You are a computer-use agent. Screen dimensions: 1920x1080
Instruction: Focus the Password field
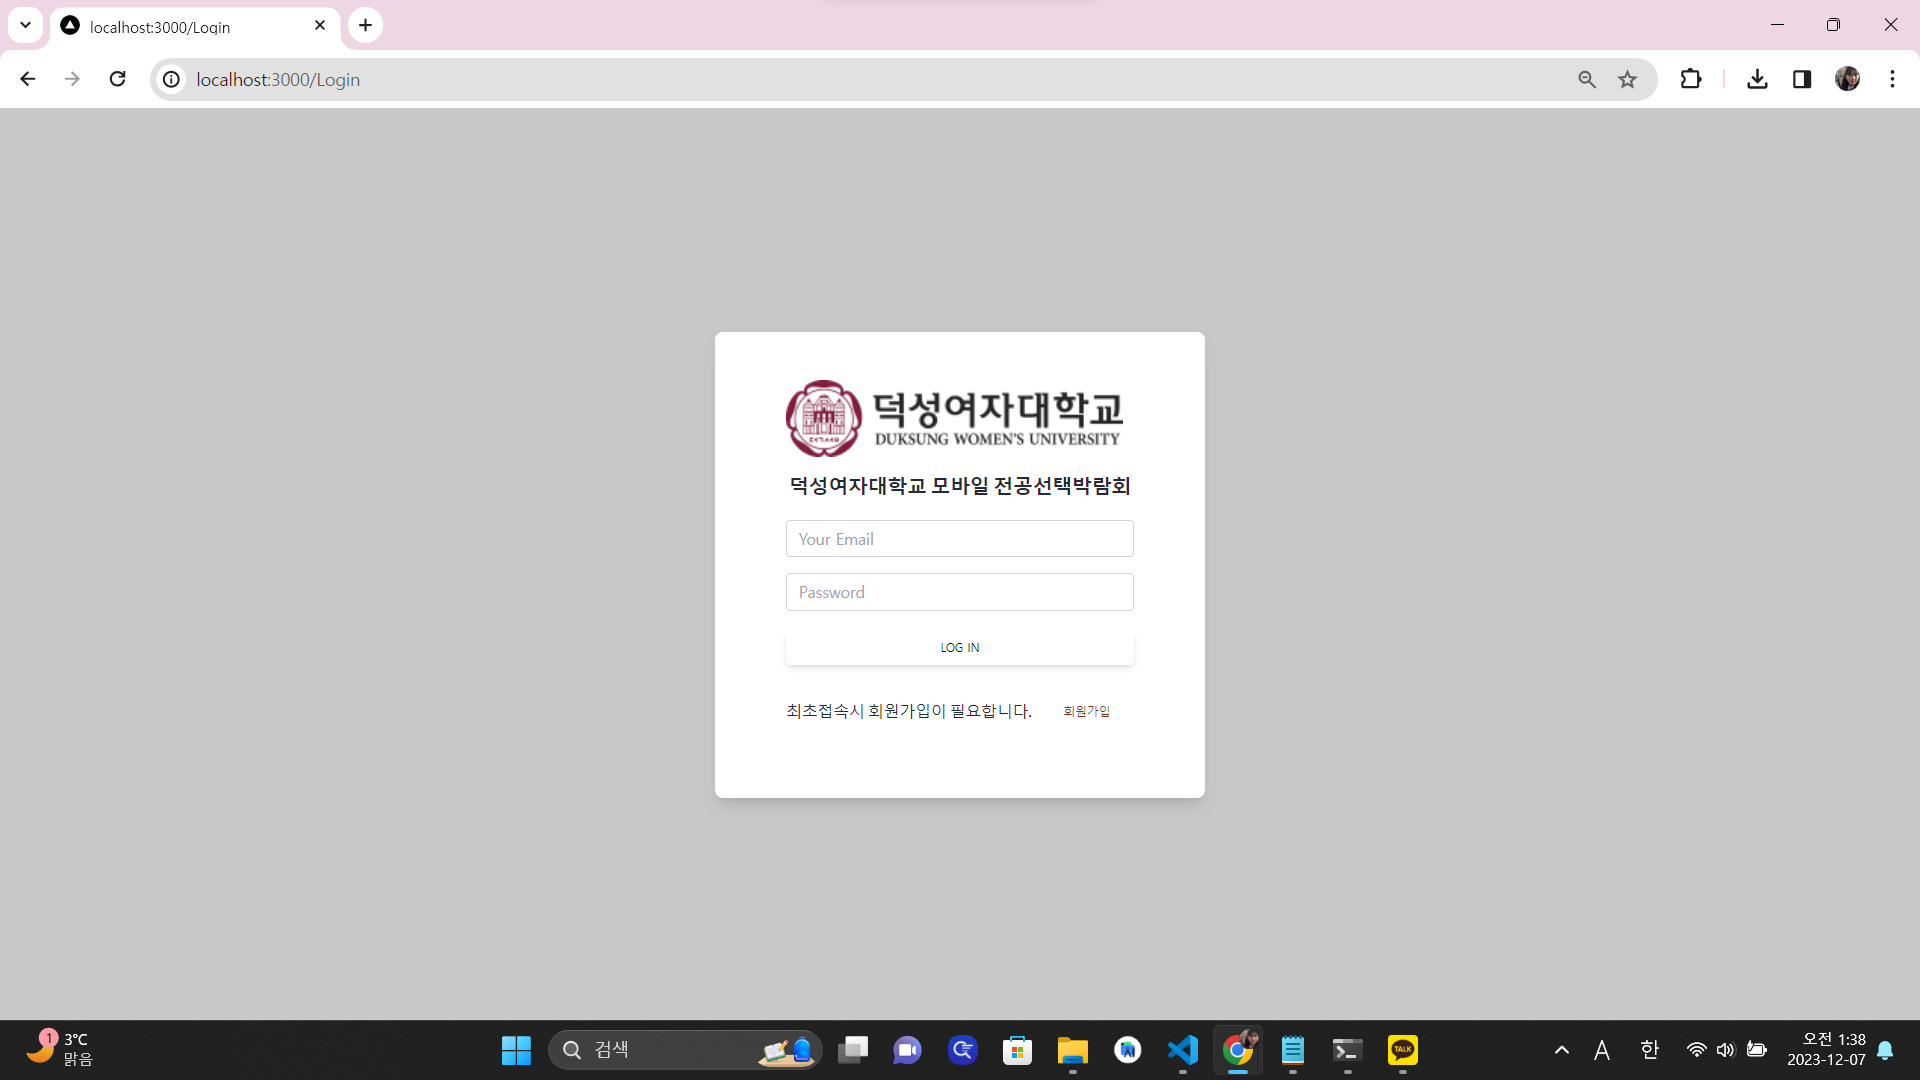tap(959, 592)
